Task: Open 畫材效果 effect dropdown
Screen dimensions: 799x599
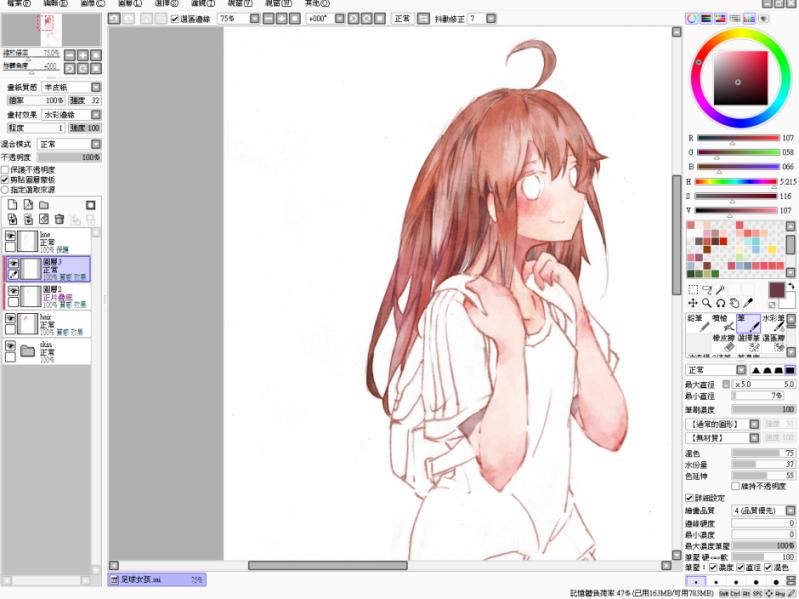Action: 96,115
